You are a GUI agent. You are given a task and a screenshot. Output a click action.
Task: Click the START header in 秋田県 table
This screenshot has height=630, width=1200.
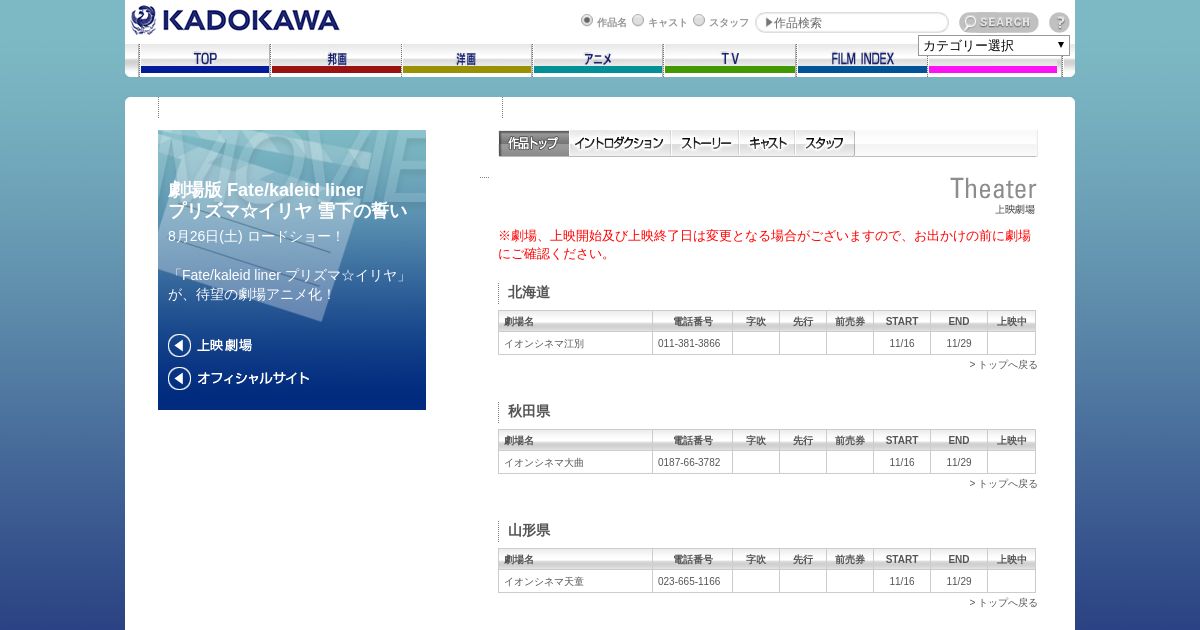(x=902, y=440)
